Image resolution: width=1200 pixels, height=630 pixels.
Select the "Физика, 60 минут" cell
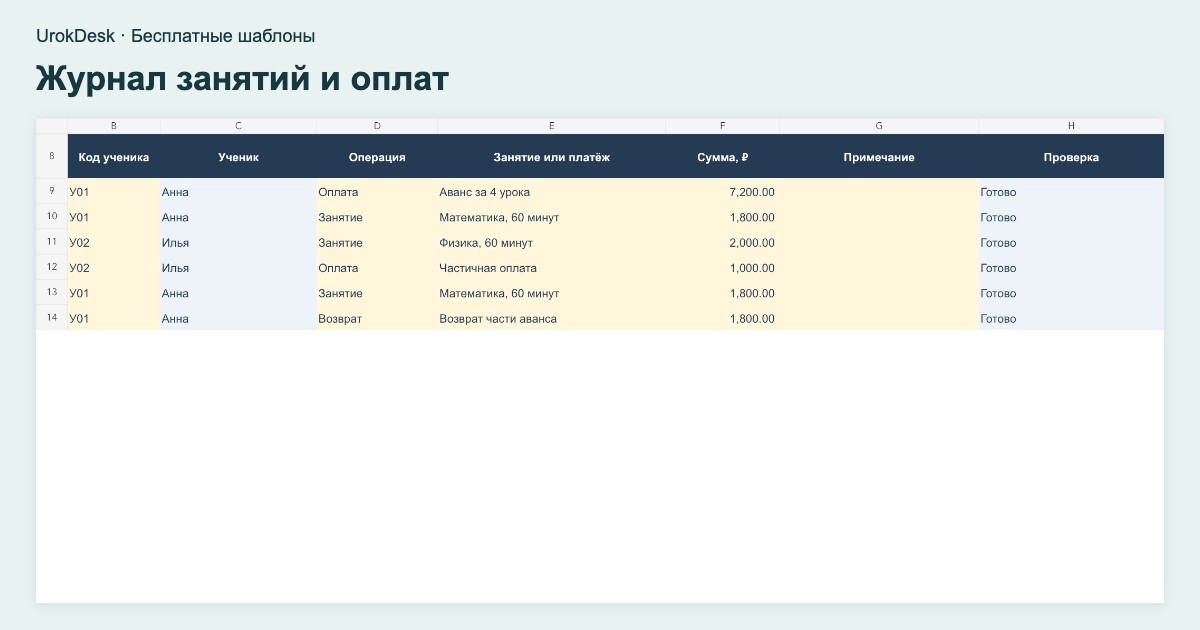pyautogui.click(x=552, y=243)
